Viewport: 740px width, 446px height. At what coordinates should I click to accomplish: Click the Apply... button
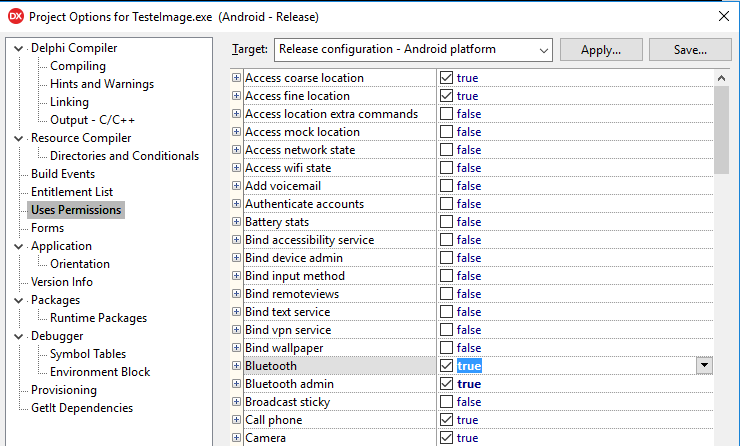click(x=601, y=50)
